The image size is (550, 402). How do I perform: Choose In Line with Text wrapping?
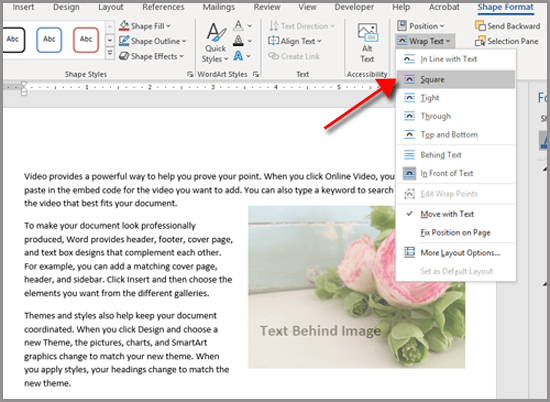(456, 59)
